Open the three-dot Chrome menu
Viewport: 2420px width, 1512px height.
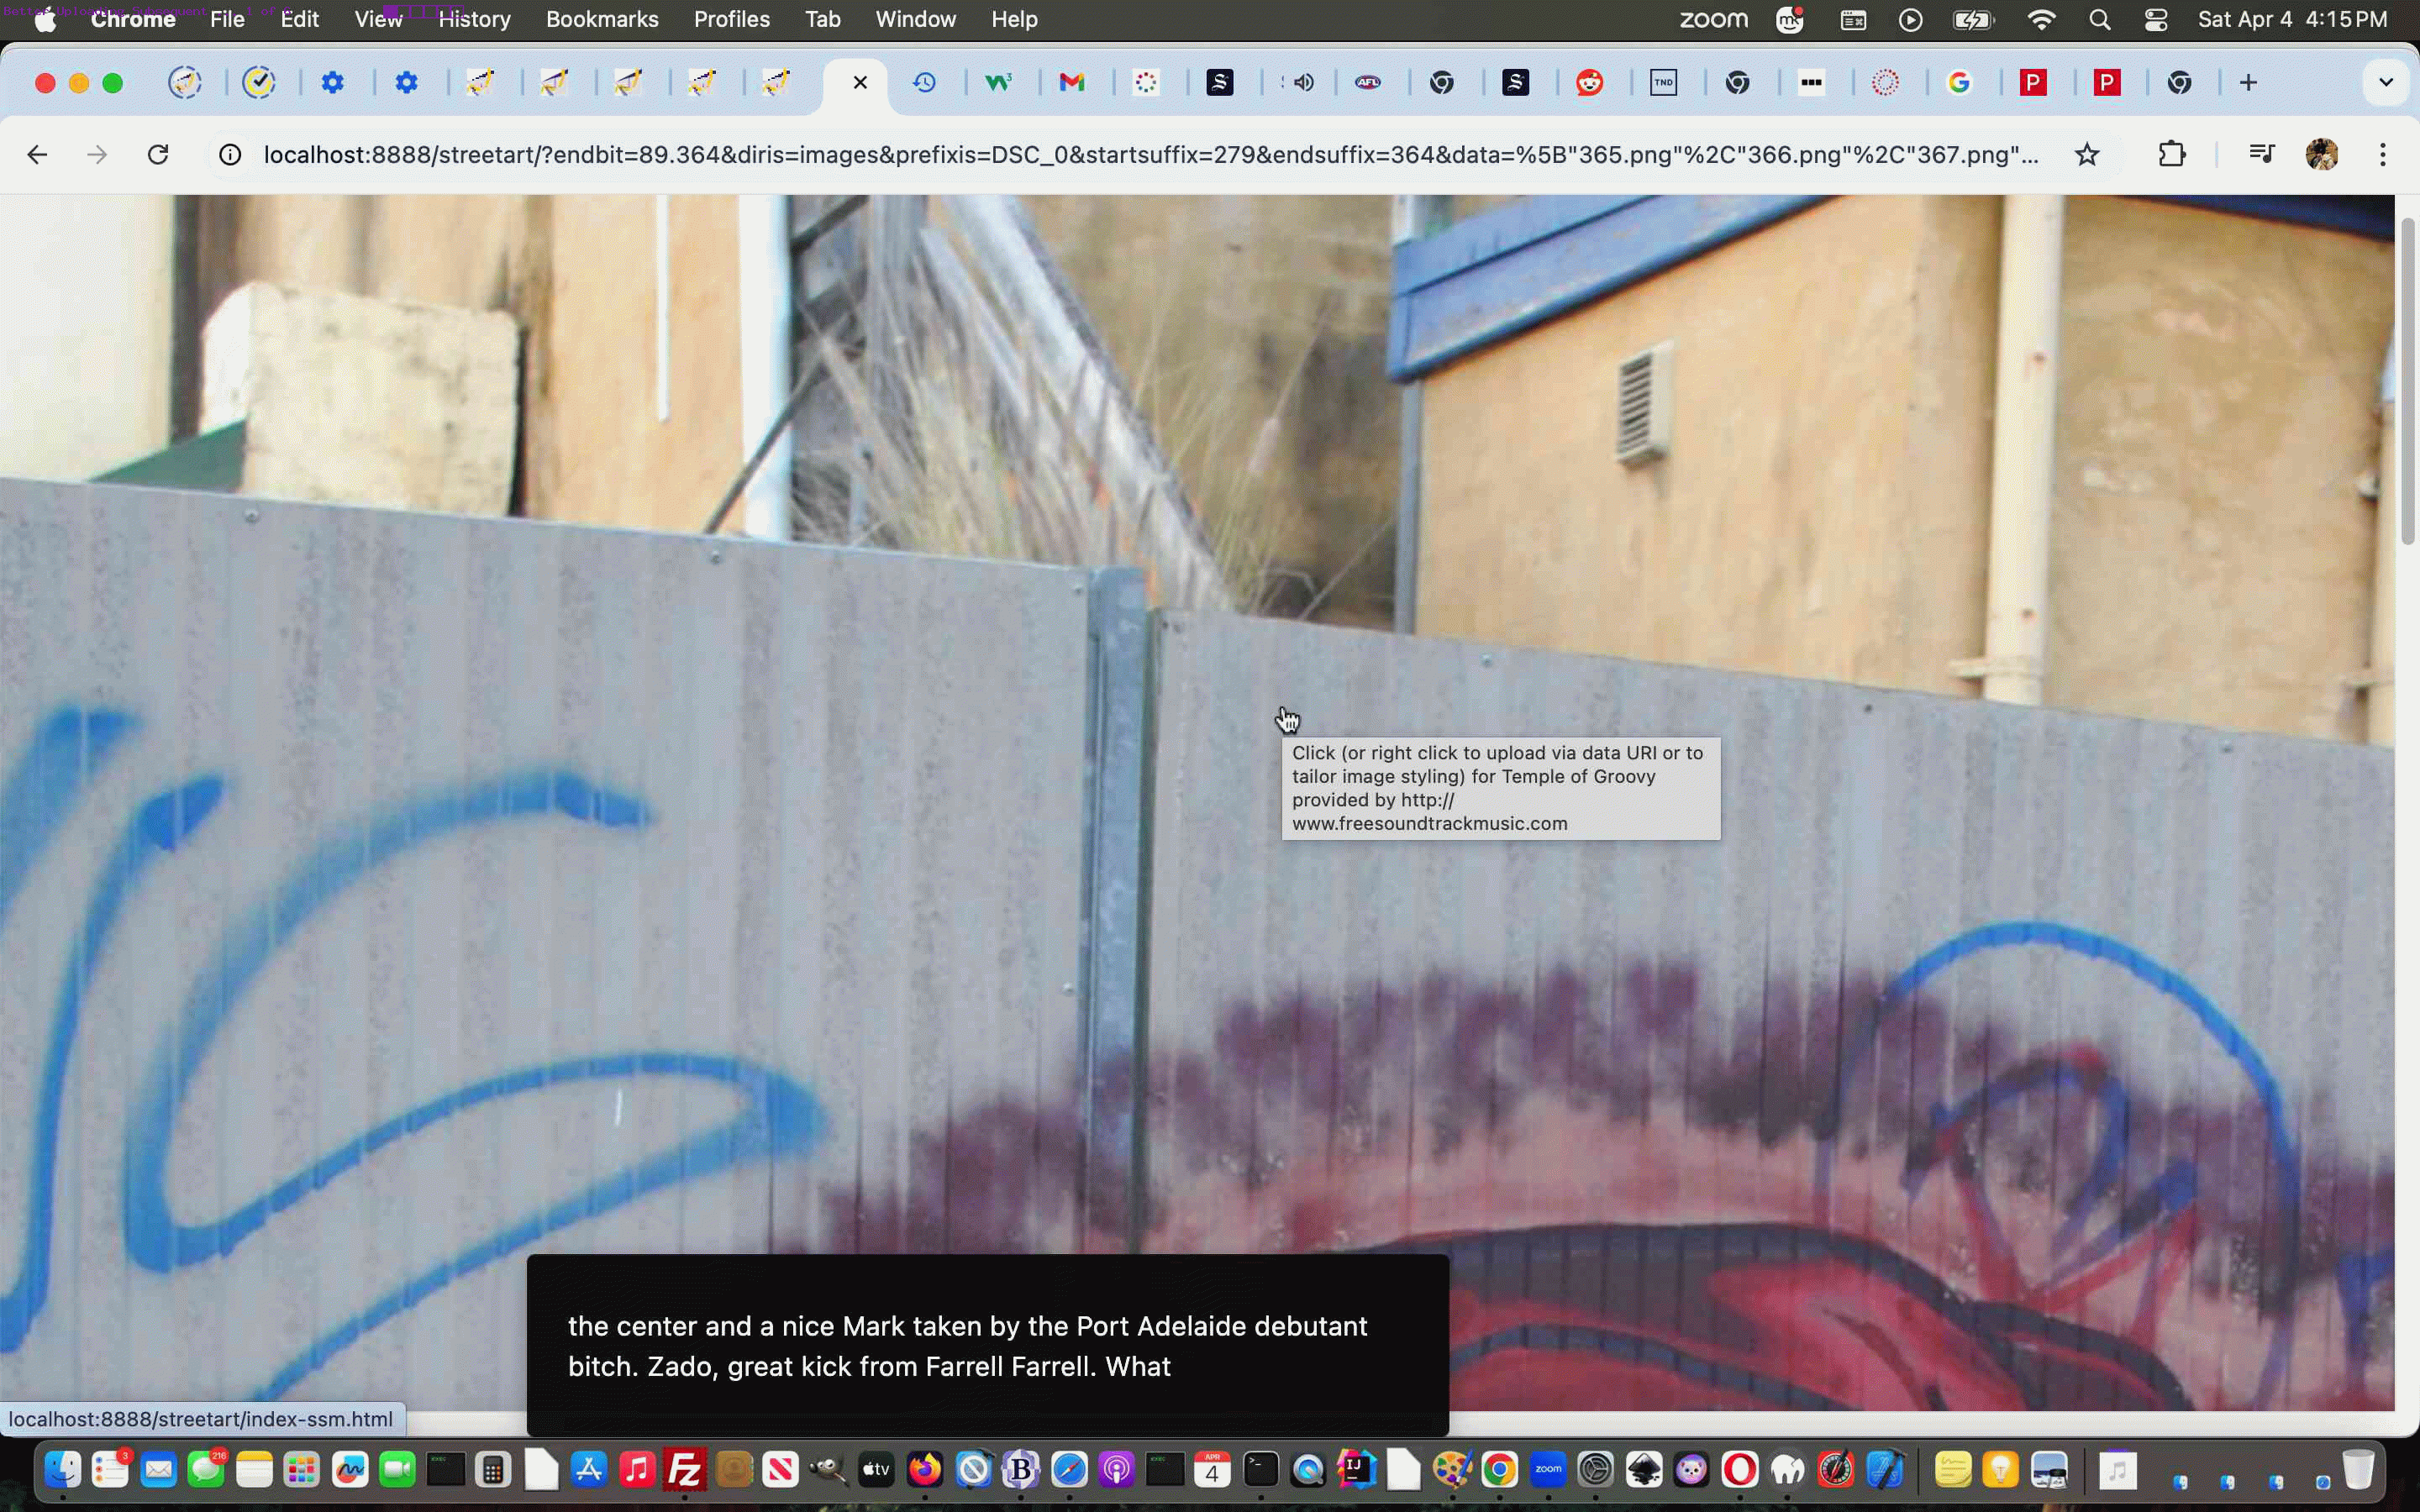coord(2384,154)
